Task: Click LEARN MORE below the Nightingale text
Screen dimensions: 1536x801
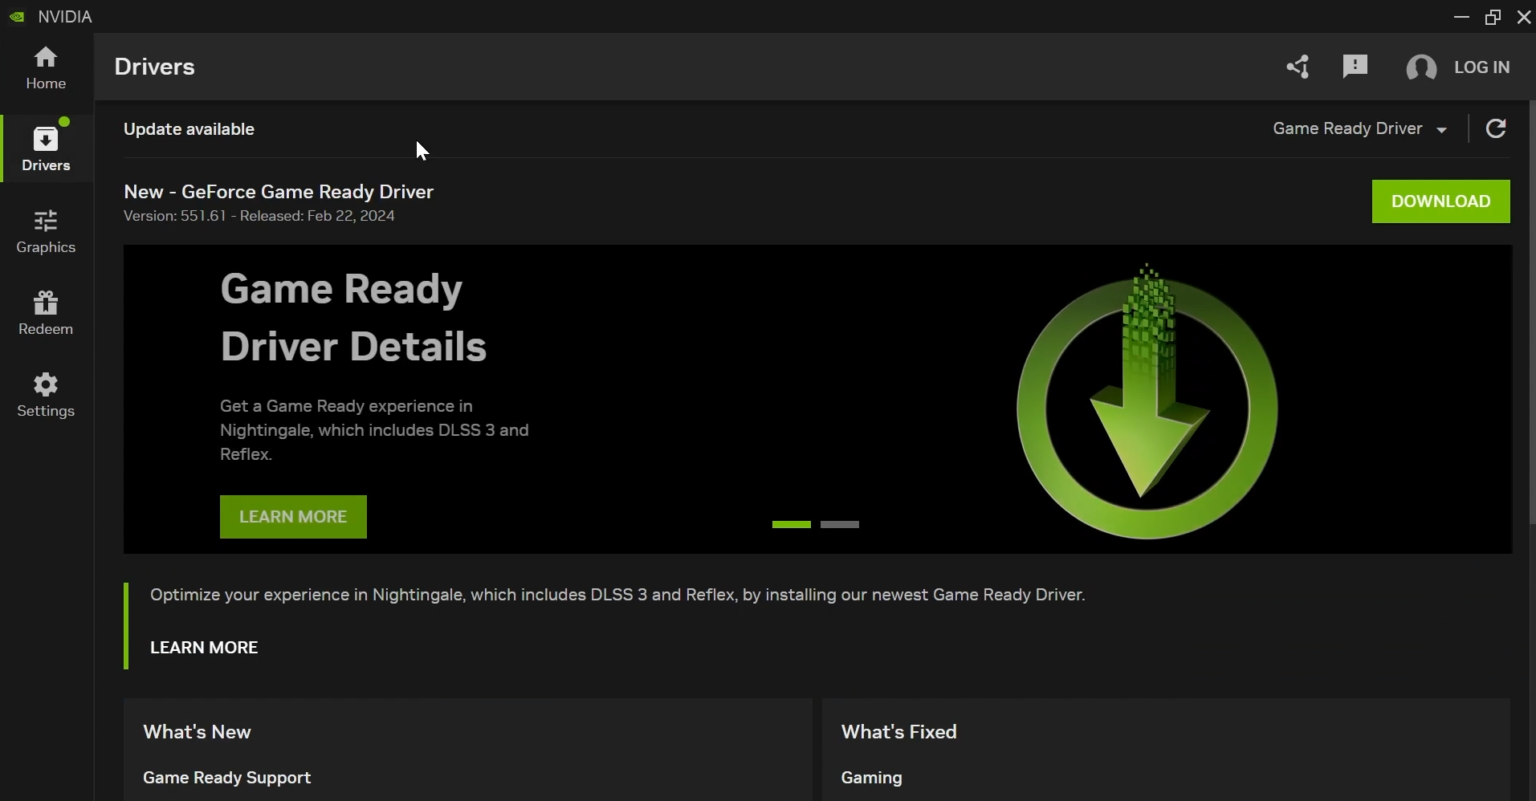Action: tap(203, 647)
